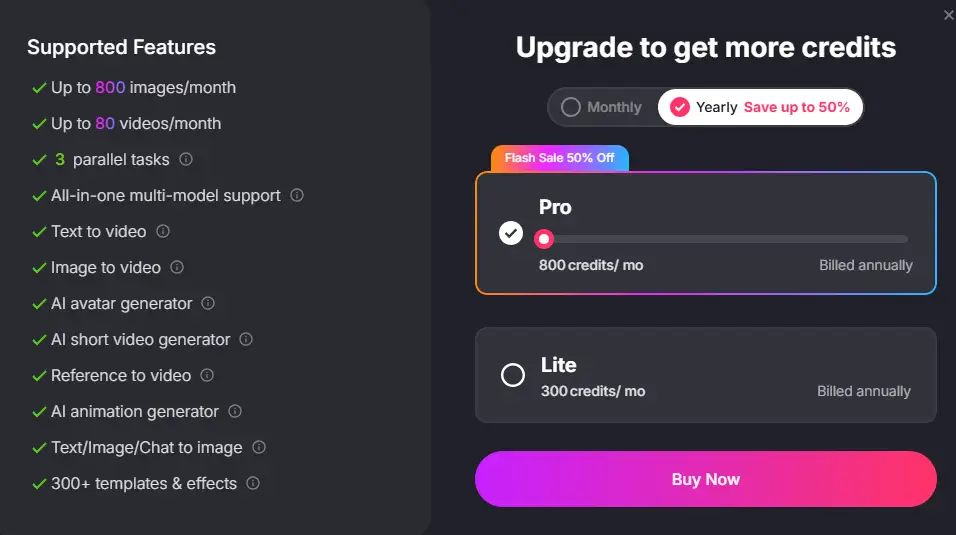Select the Monthly billing option
956x535 pixels.
tap(602, 107)
